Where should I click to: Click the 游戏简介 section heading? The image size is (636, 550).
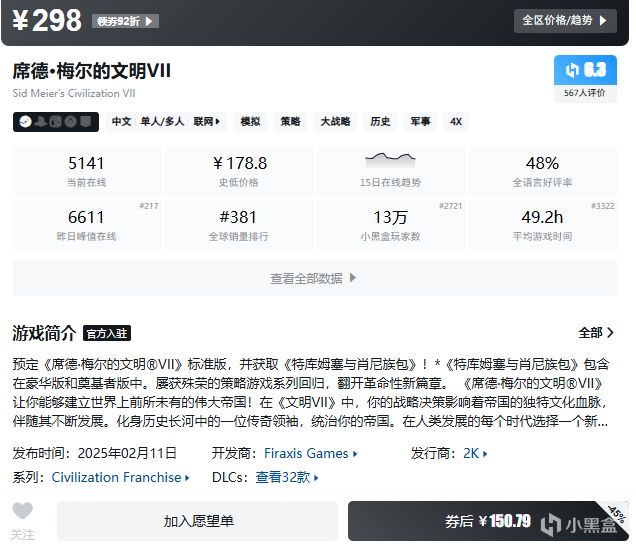point(44,333)
